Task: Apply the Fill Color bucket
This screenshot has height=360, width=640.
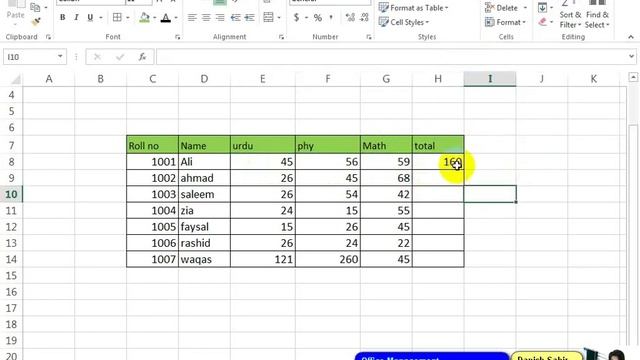Action: click(x=144, y=18)
